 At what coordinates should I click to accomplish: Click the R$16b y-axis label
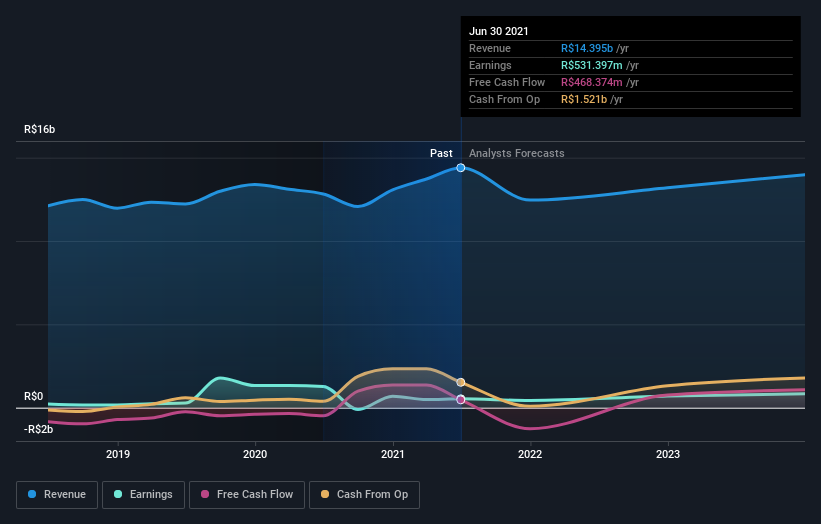[39, 129]
